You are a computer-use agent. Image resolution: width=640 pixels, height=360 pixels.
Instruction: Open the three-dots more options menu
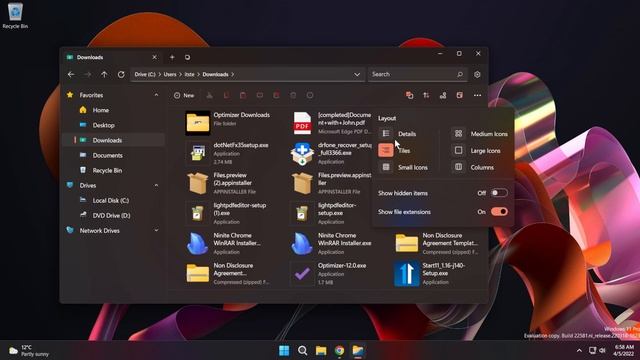[477, 95]
